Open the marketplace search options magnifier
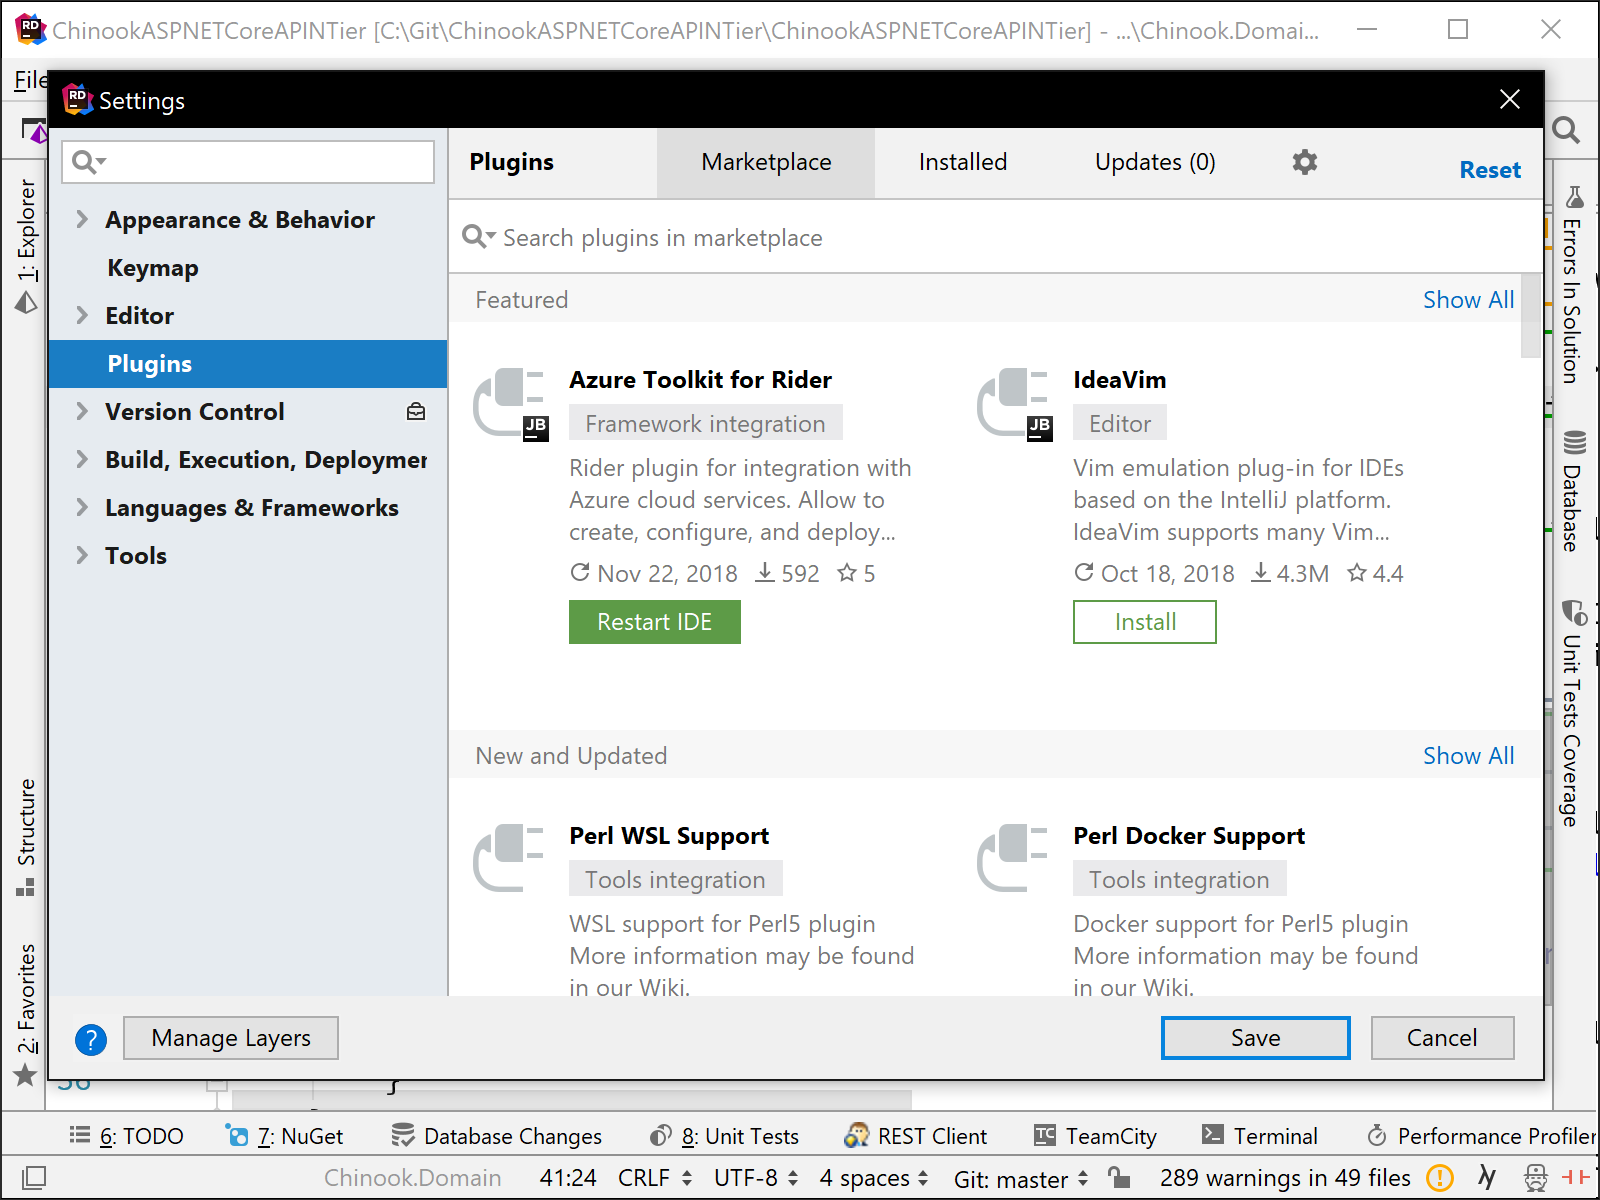 [478, 237]
